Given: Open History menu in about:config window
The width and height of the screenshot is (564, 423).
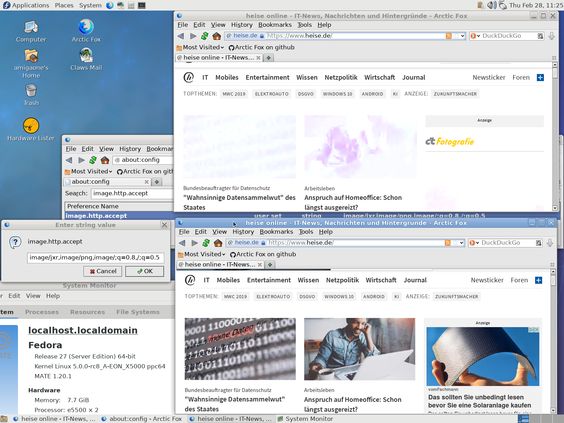Looking at the screenshot, I should click(x=130, y=149).
